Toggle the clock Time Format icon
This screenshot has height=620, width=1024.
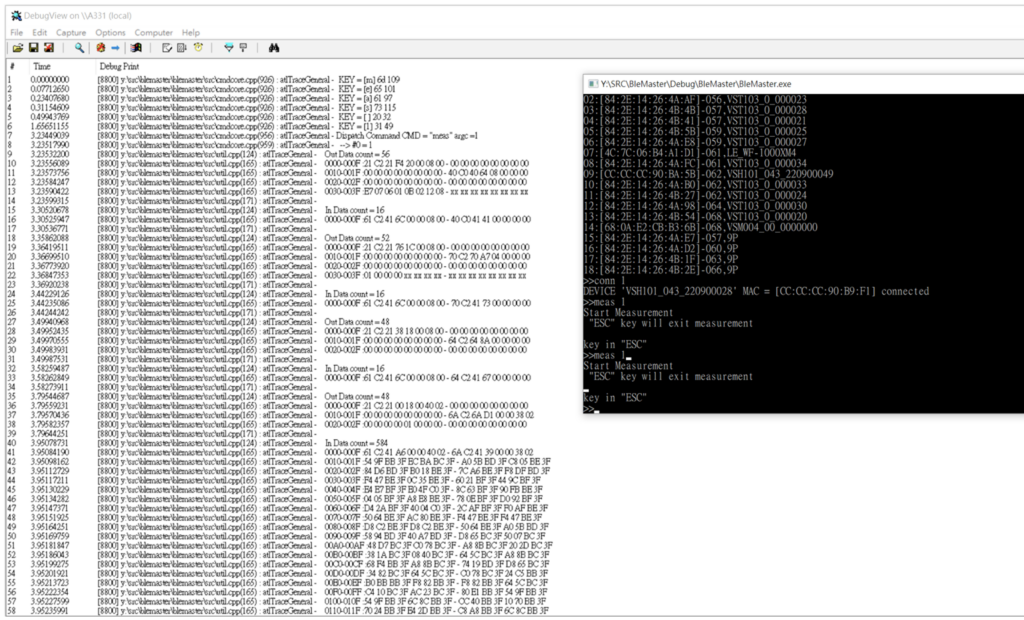tap(199, 48)
